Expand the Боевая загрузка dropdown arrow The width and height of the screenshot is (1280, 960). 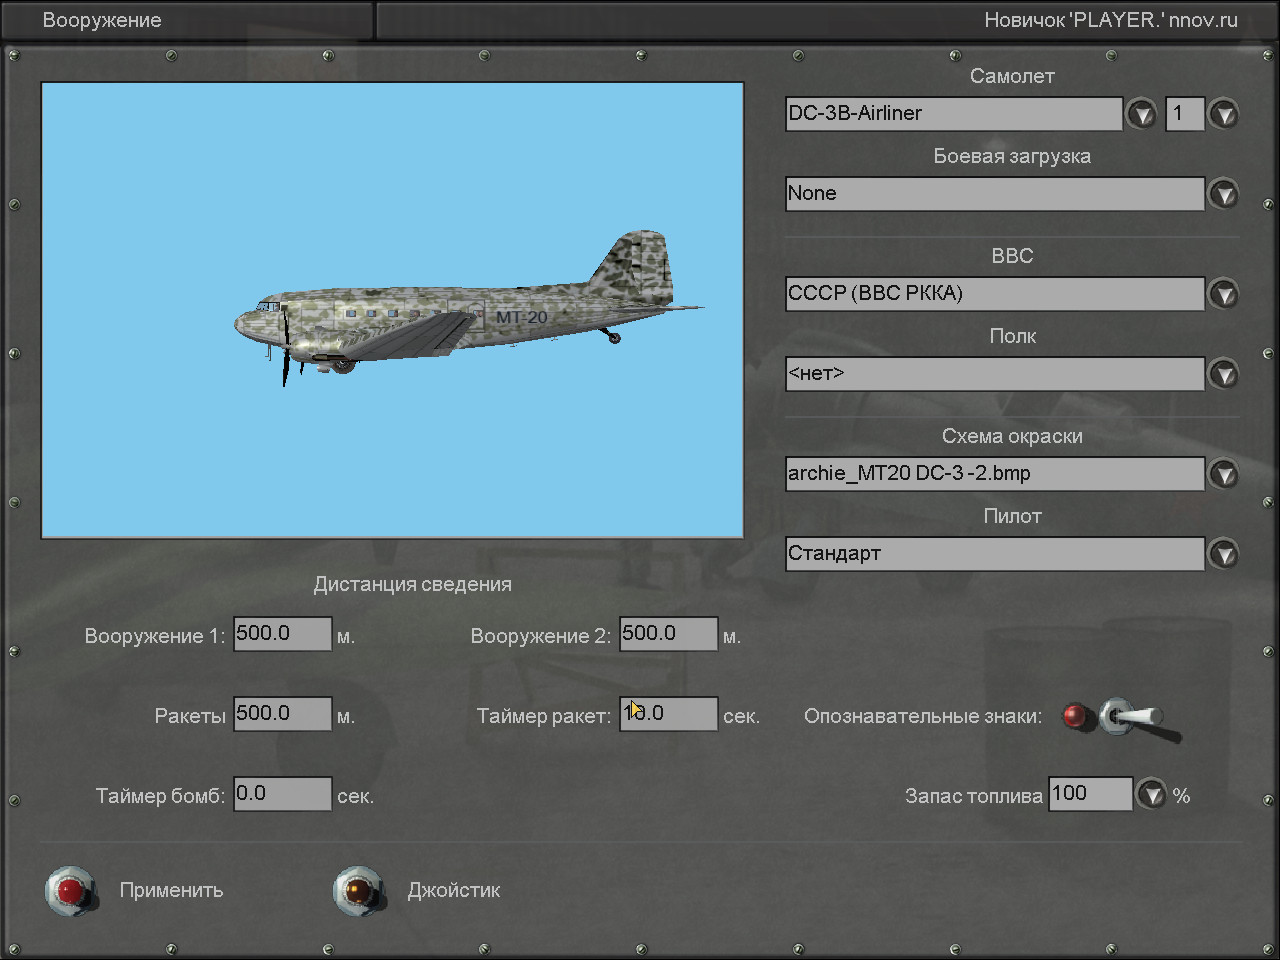pos(1223,194)
